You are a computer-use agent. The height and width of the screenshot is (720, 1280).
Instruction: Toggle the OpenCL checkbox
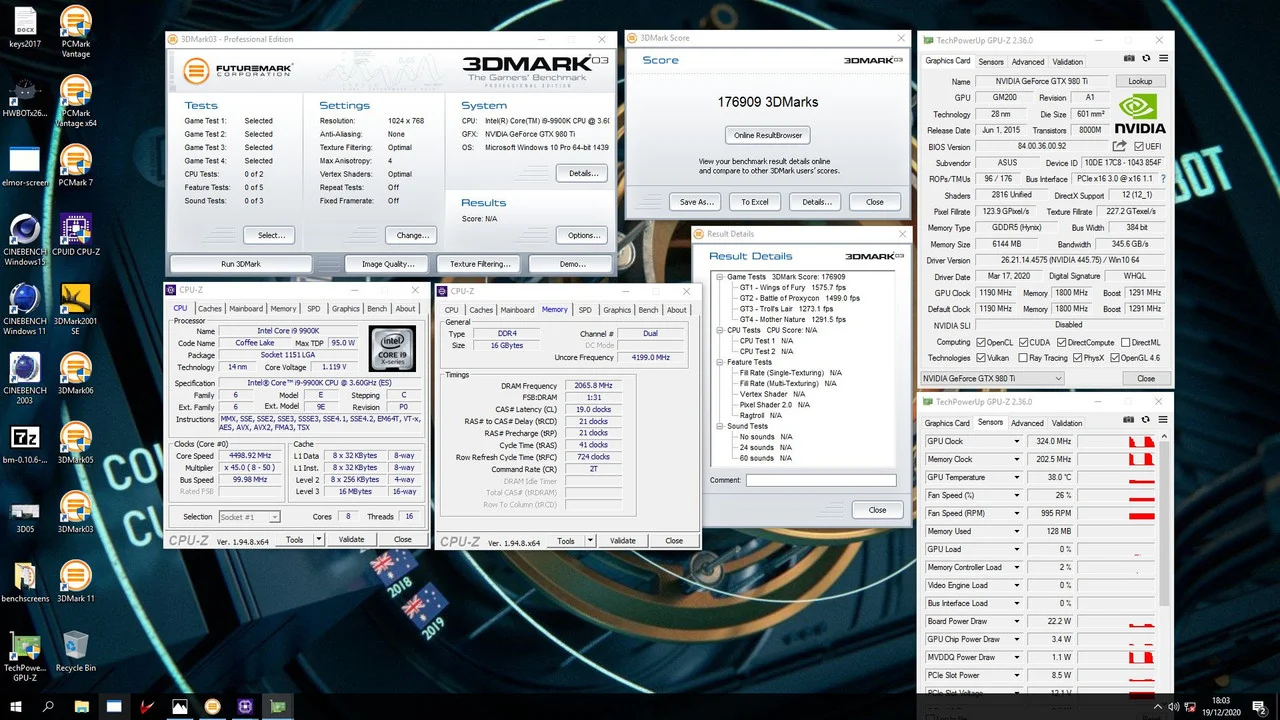point(981,342)
